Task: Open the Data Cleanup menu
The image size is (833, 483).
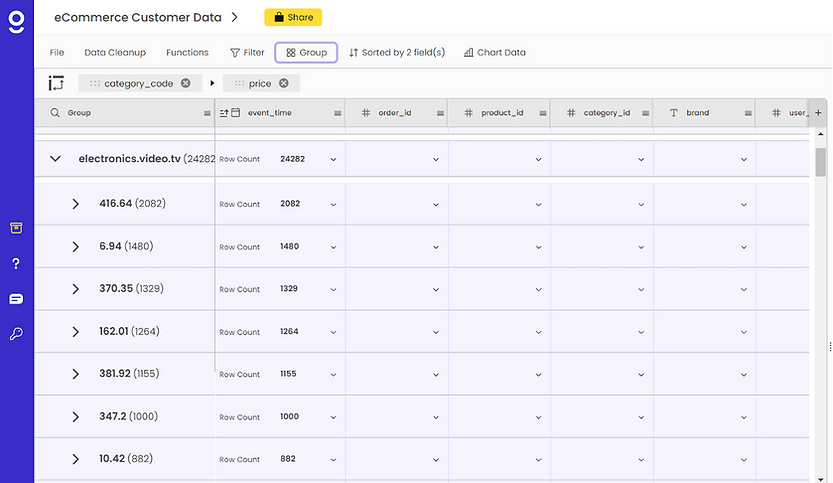Action: pyautogui.click(x=115, y=52)
